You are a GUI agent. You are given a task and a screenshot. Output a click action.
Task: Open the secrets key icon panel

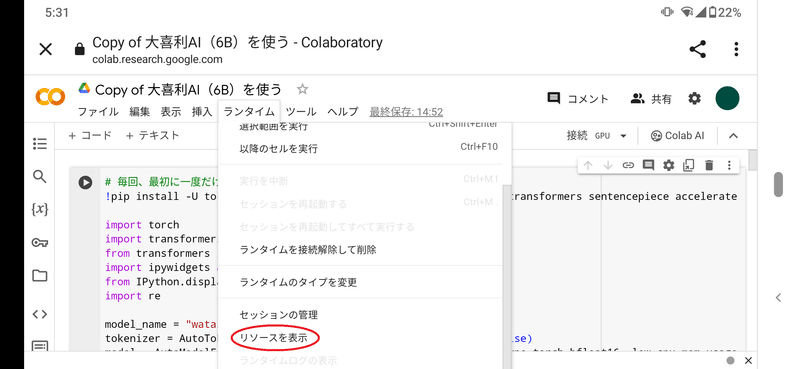point(40,243)
